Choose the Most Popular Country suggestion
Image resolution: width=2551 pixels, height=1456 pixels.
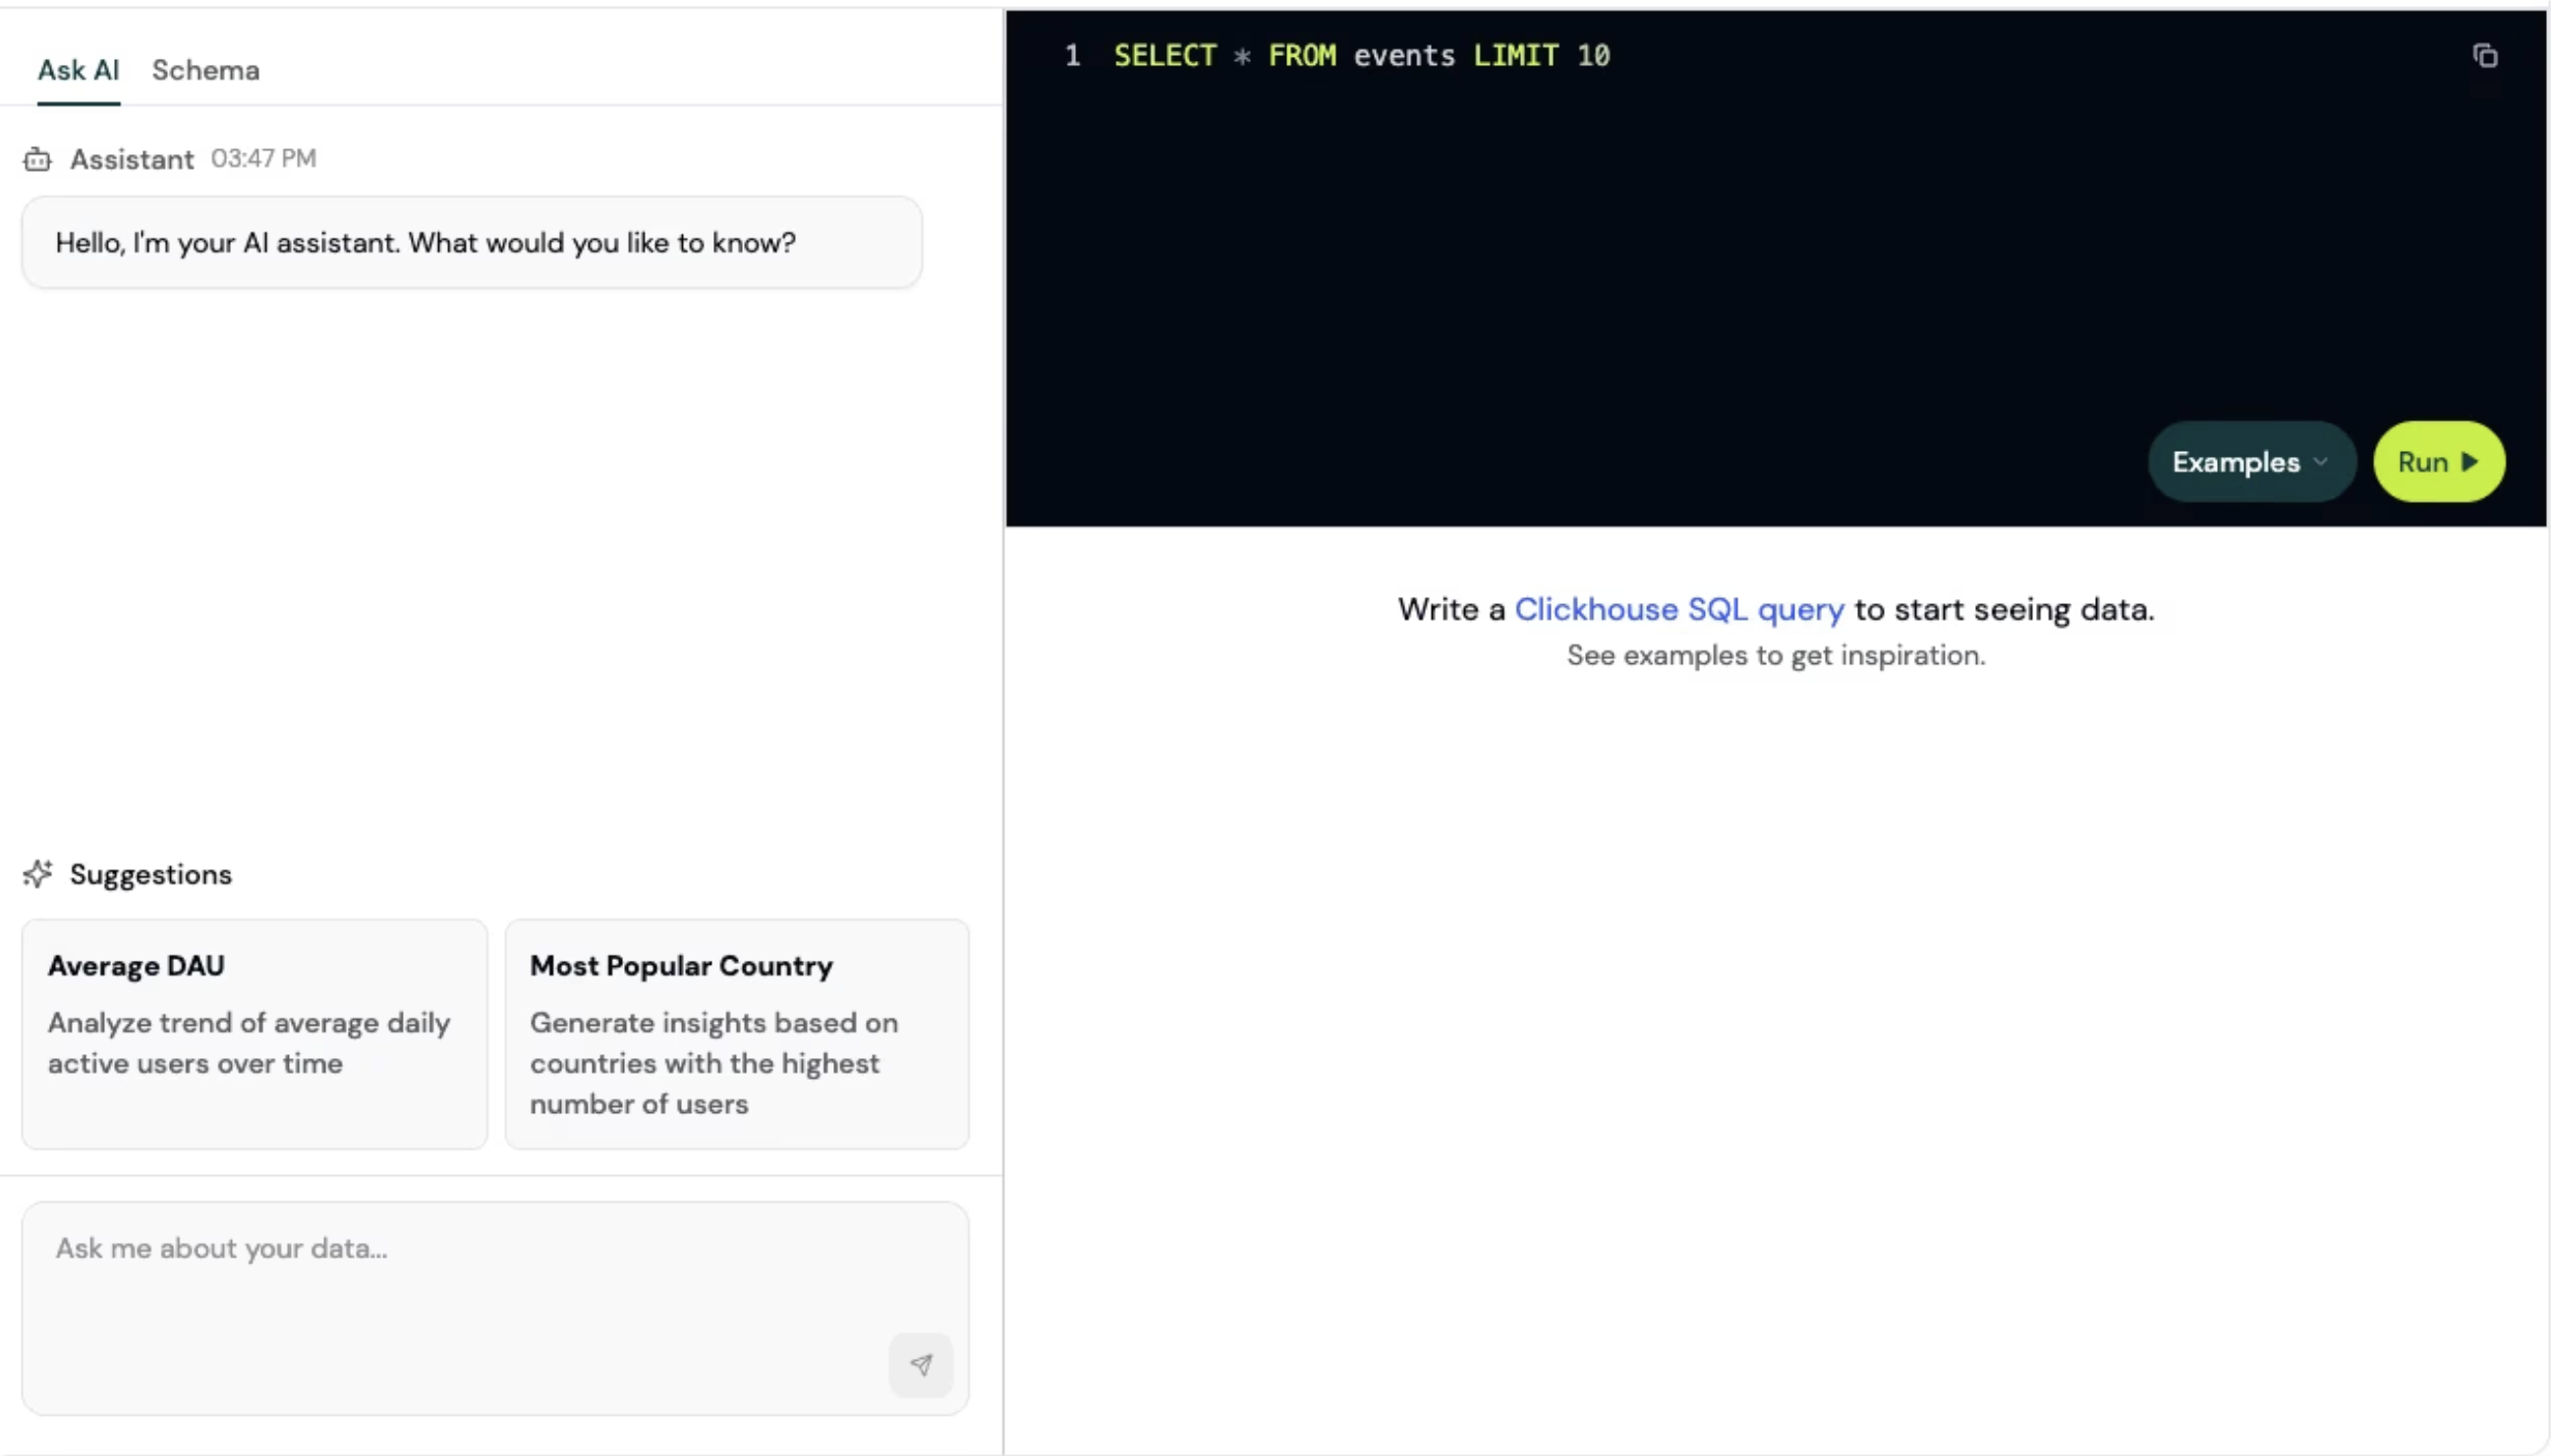737,1034
